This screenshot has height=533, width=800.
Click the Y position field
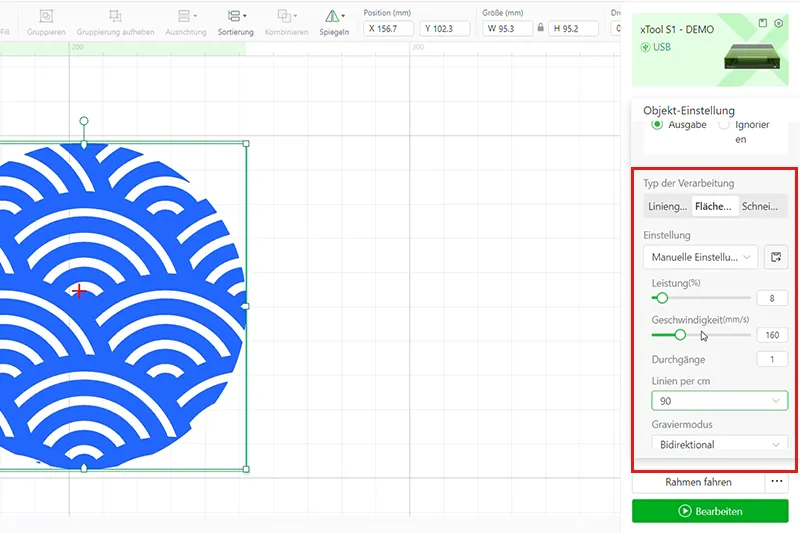click(444, 29)
